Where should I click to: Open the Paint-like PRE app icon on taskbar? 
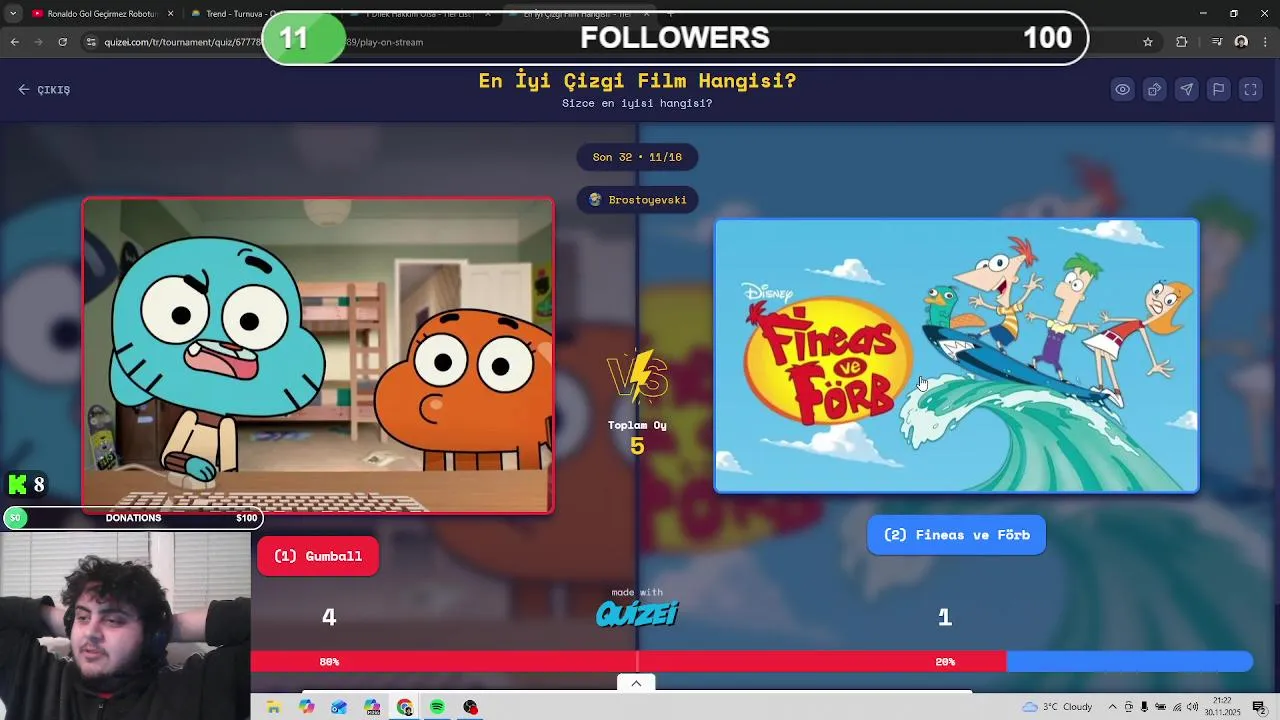click(372, 707)
